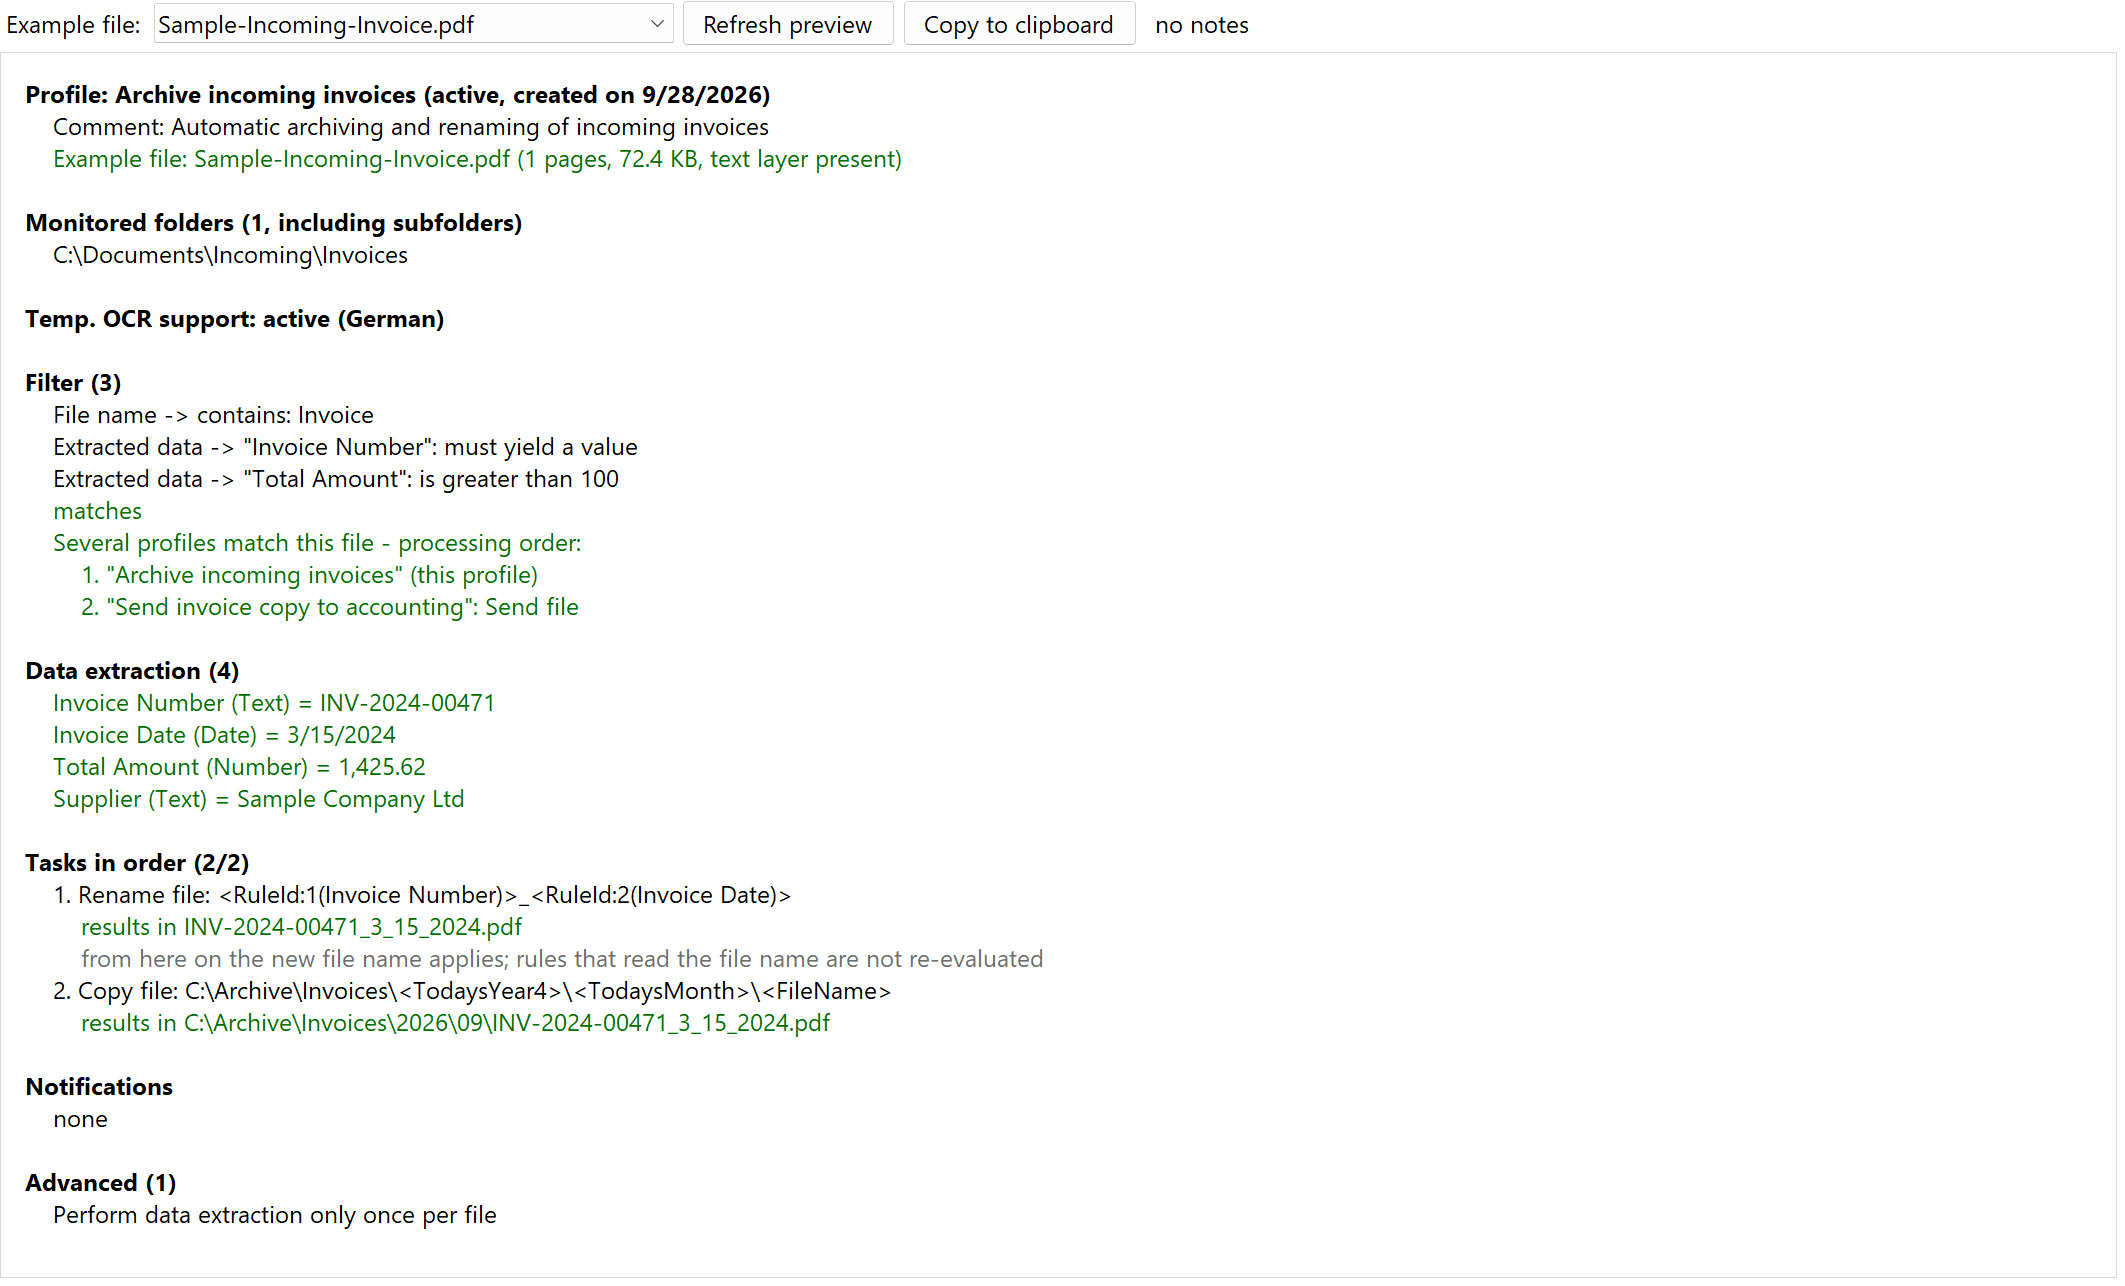Select the Sample-Incoming-Invoice.pdf combo box field
This screenshot has width=2125, height=1286.
coord(413,24)
